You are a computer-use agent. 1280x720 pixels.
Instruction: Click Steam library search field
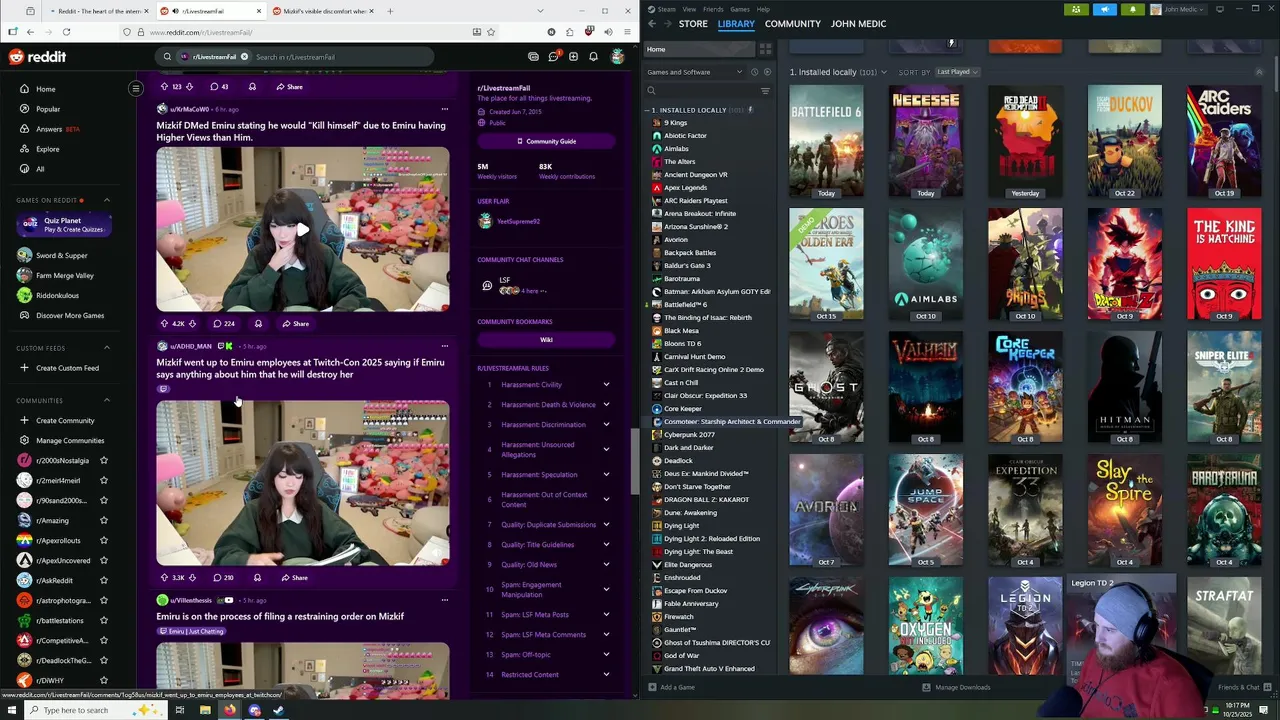pos(700,91)
